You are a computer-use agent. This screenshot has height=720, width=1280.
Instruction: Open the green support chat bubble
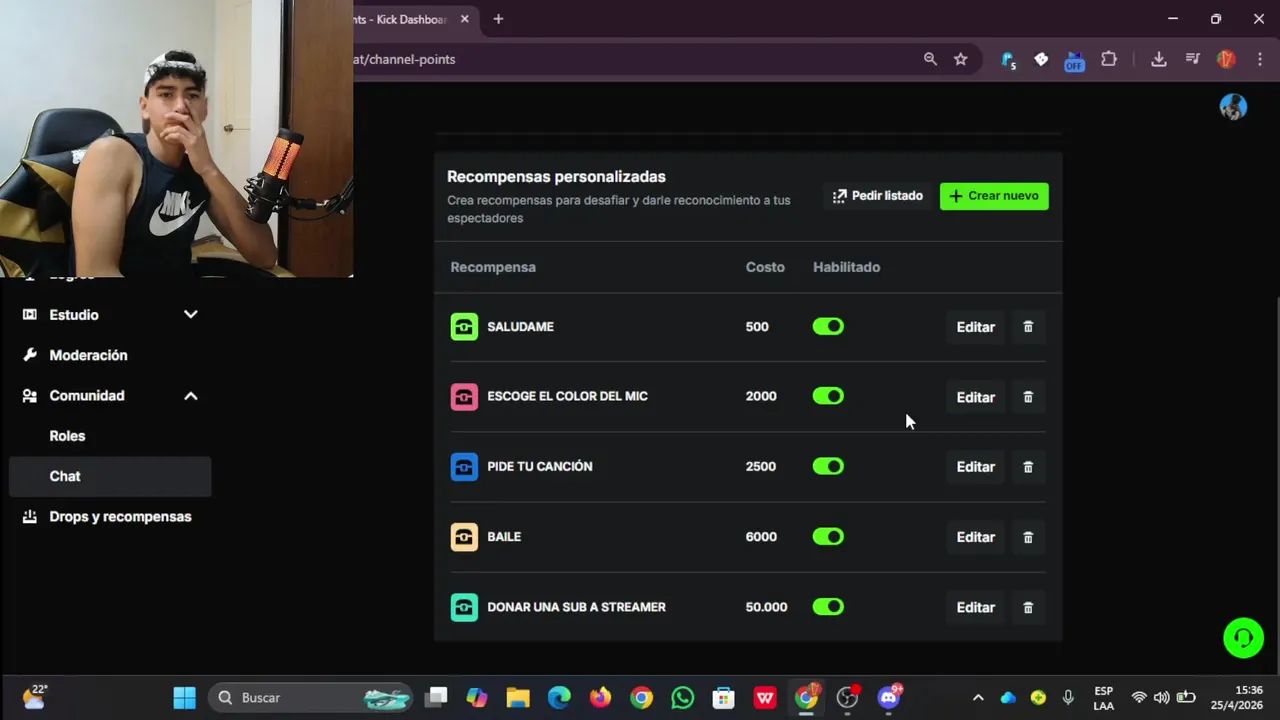[1243, 638]
